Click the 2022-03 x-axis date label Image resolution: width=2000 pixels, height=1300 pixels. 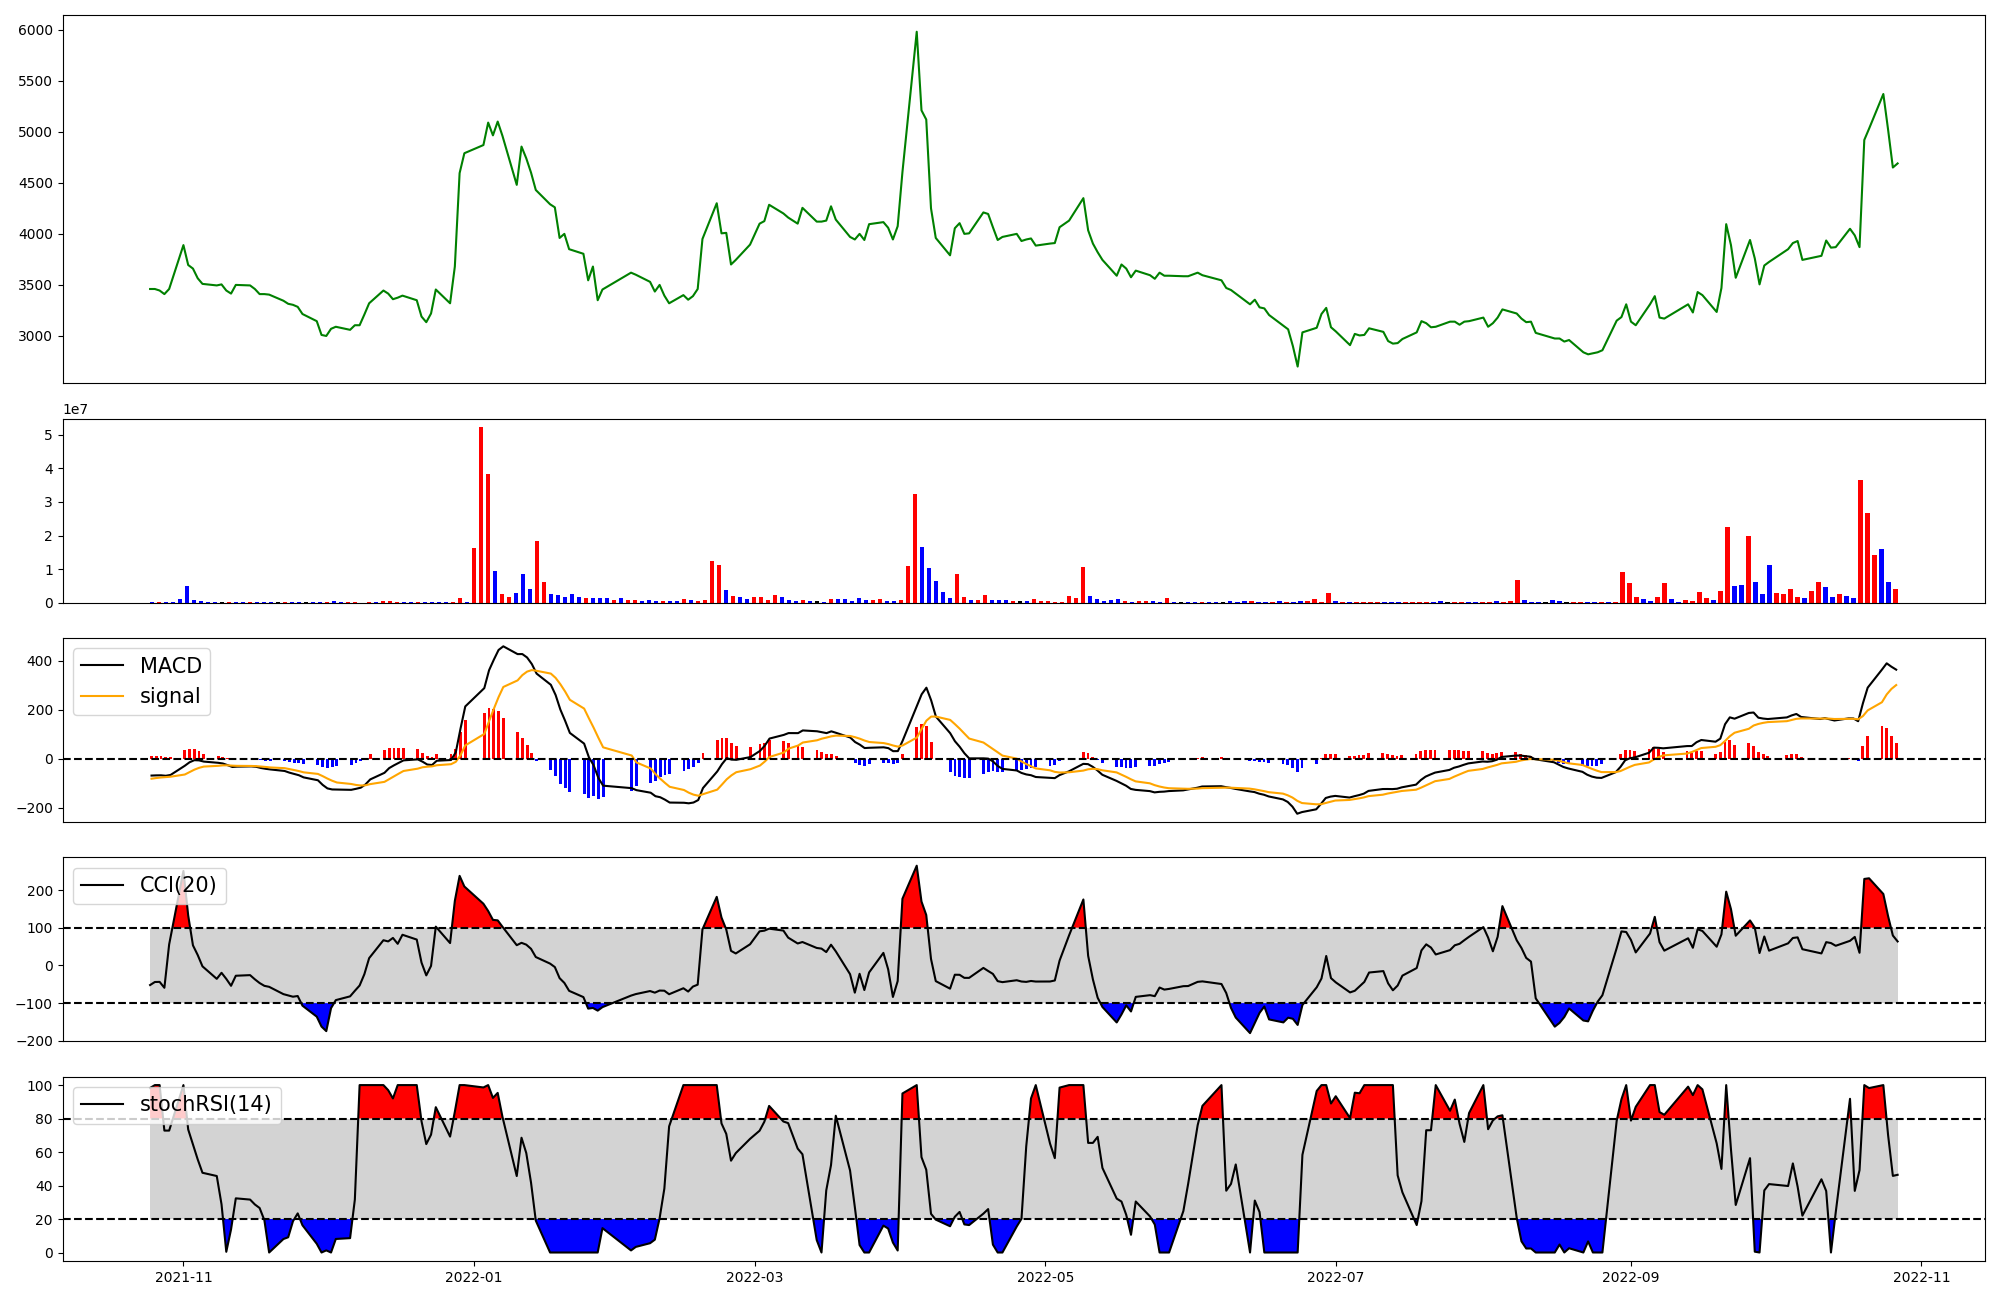[x=755, y=1277]
